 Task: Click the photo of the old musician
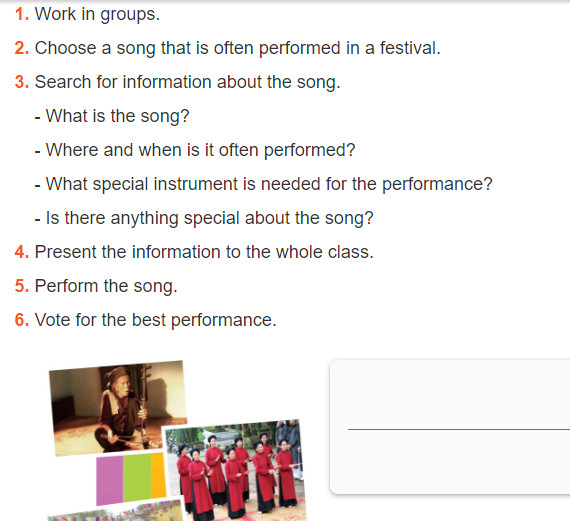[x=118, y=408]
